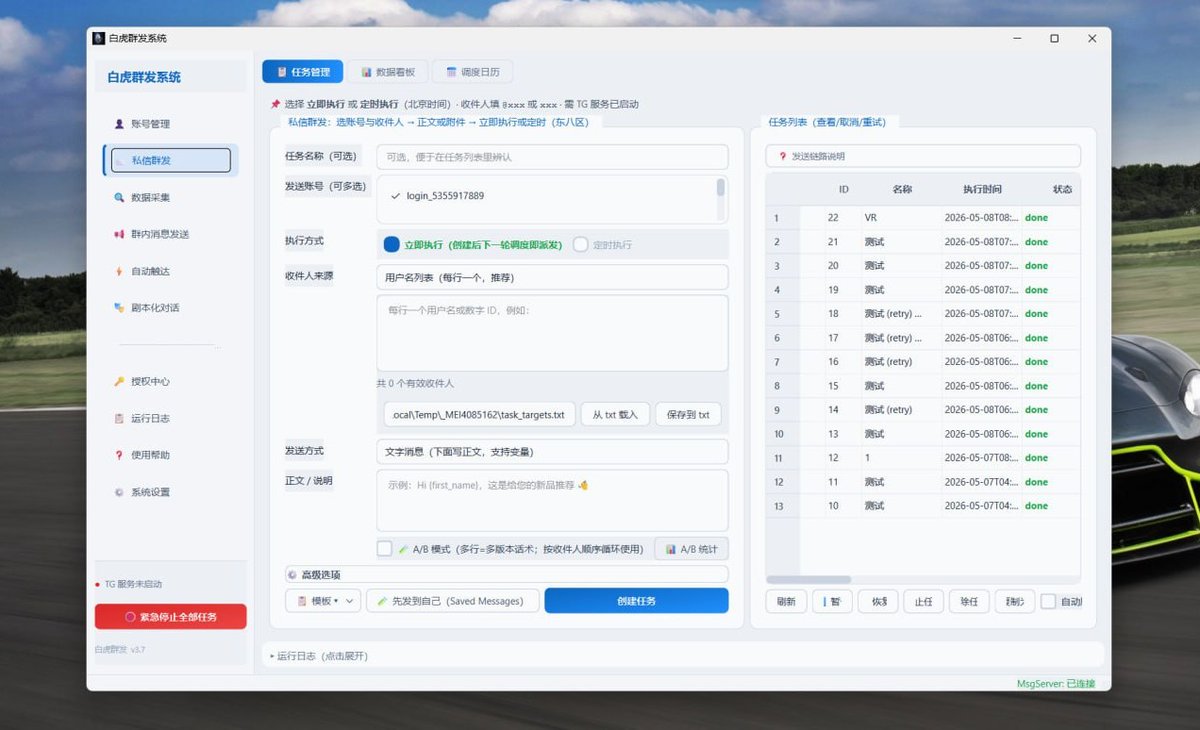
Task: Select task row with ID 18
Action: pos(923,314)
